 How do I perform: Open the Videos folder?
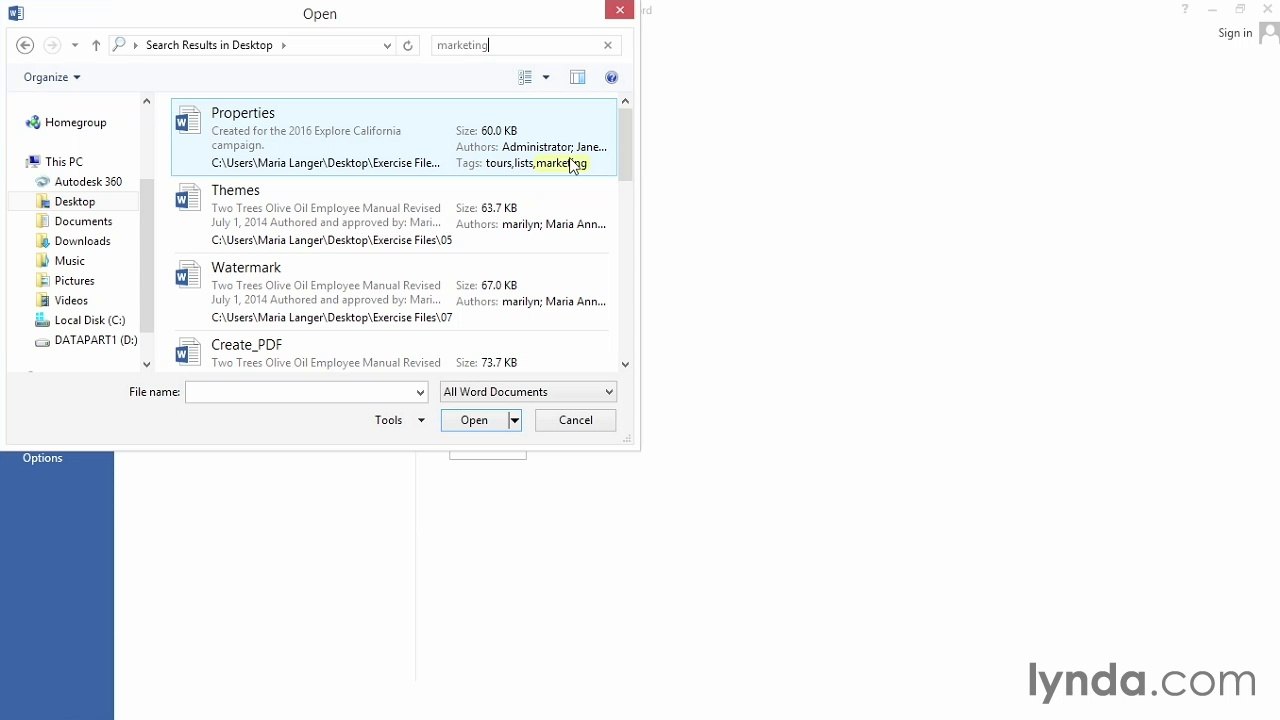(x=71, y=301)
